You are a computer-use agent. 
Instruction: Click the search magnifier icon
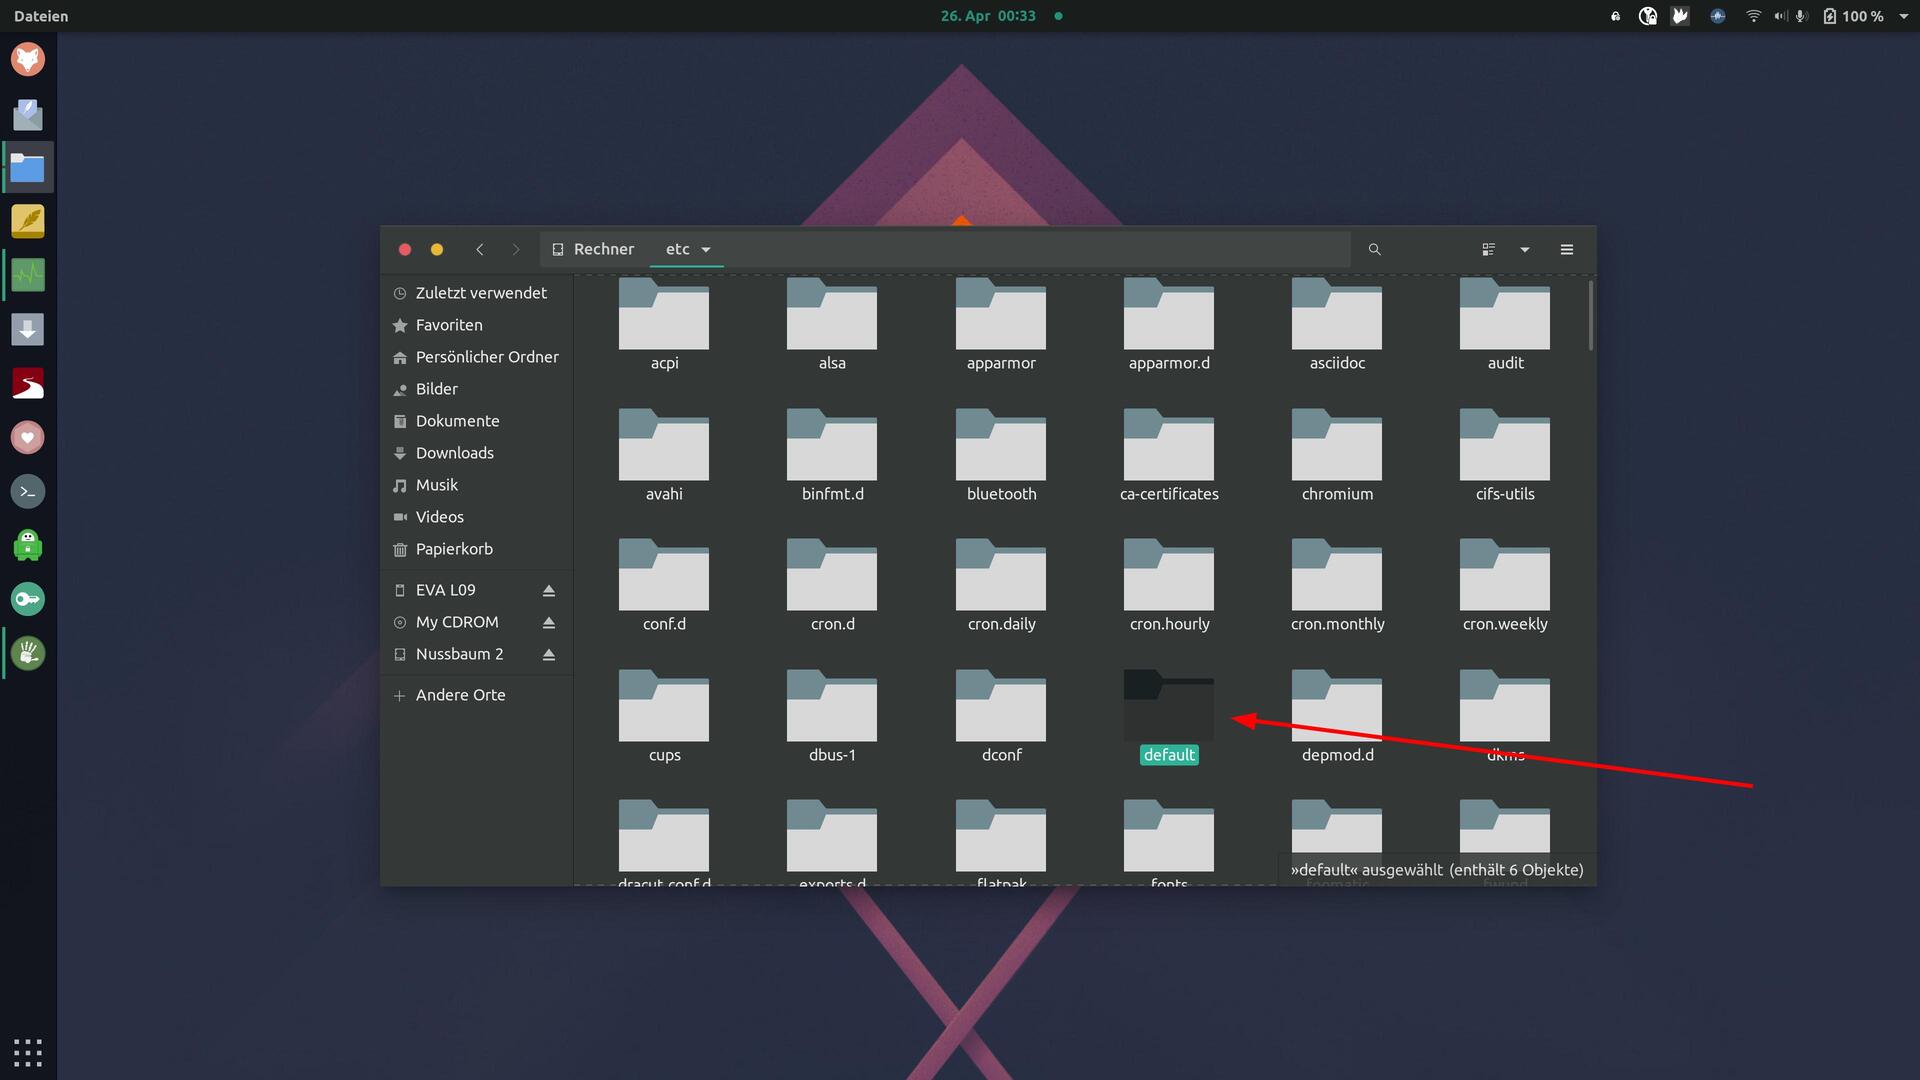click(1374, 250)
